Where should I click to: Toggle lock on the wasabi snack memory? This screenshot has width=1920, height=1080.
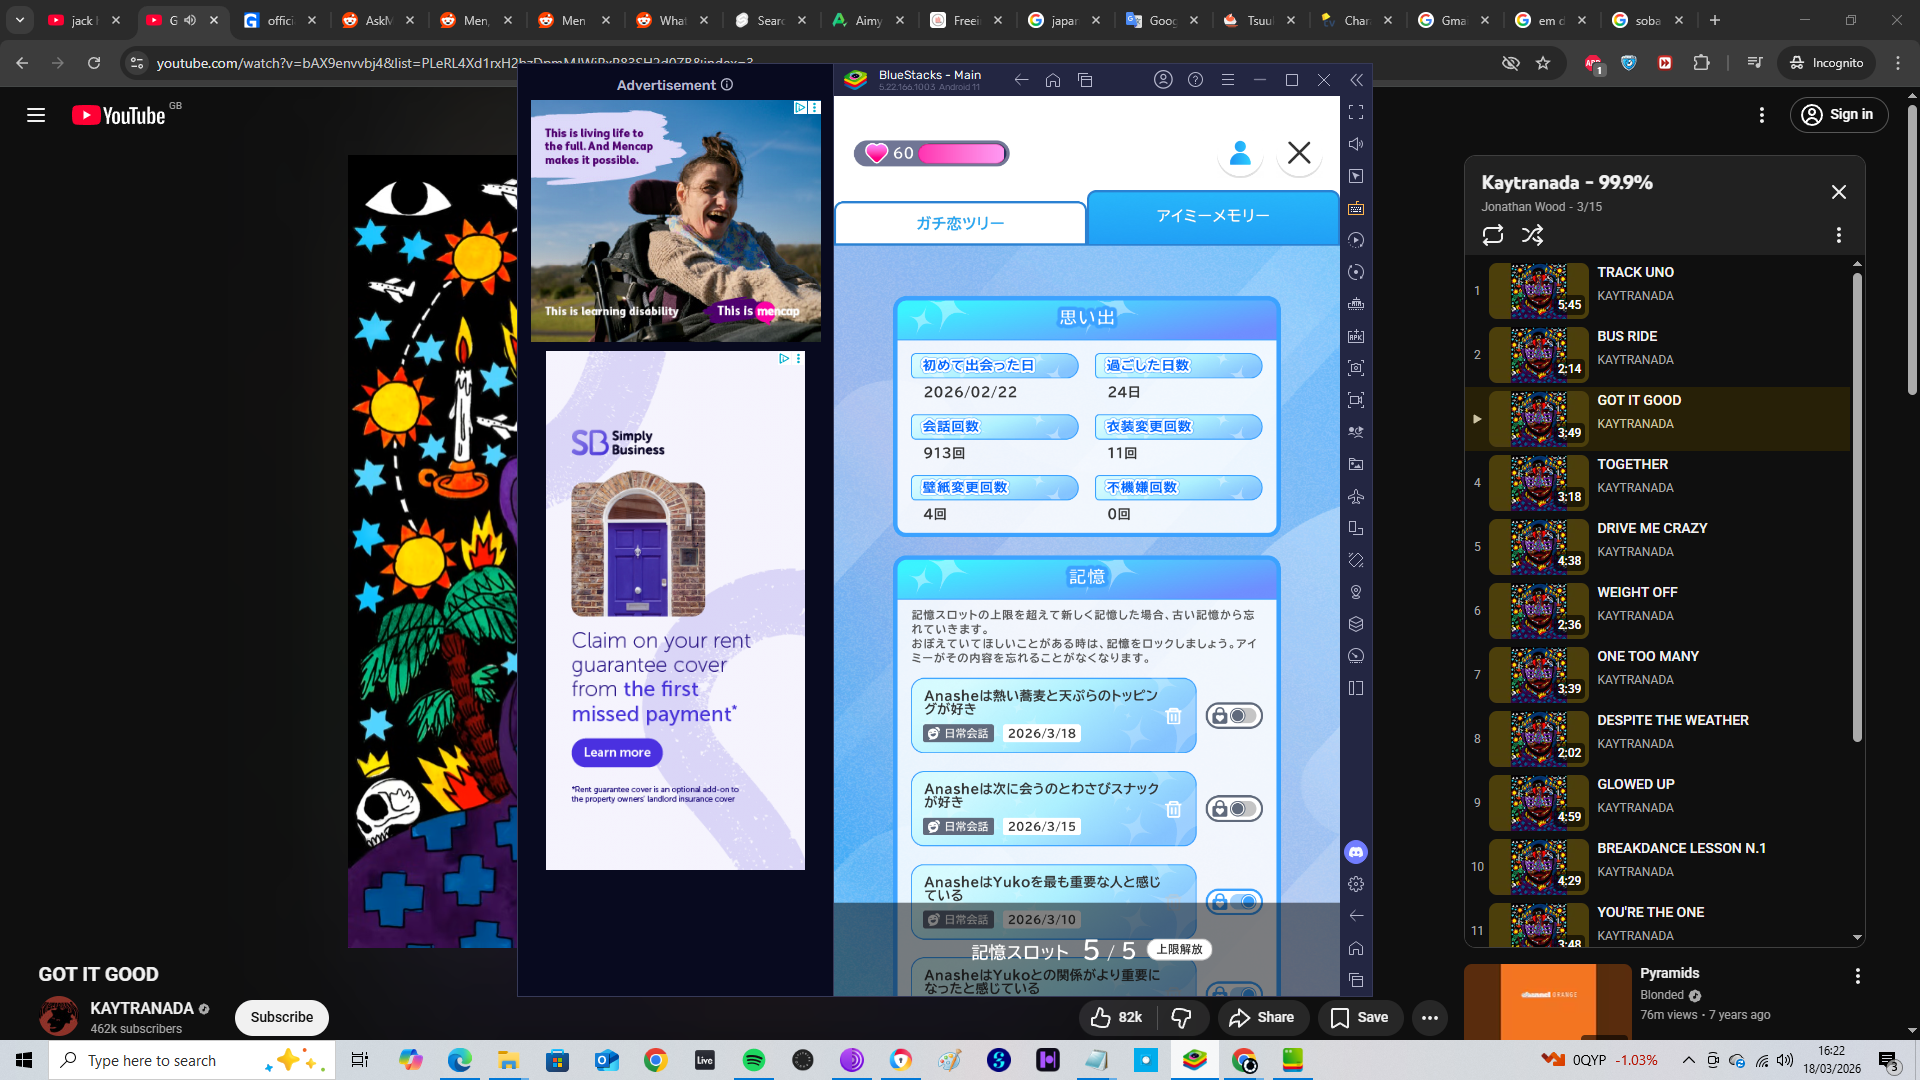coord(1234,809)
